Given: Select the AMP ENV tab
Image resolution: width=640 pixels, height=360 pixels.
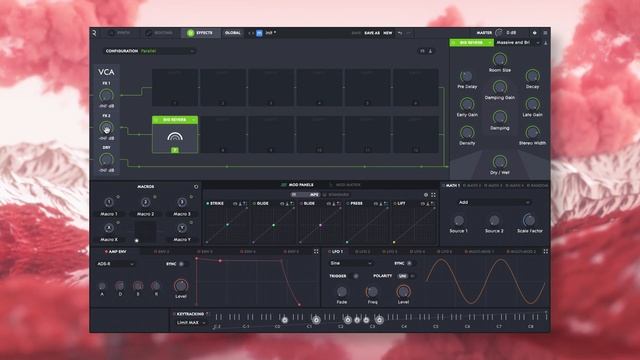Looking at the screenshot, I should click(116, 252).
